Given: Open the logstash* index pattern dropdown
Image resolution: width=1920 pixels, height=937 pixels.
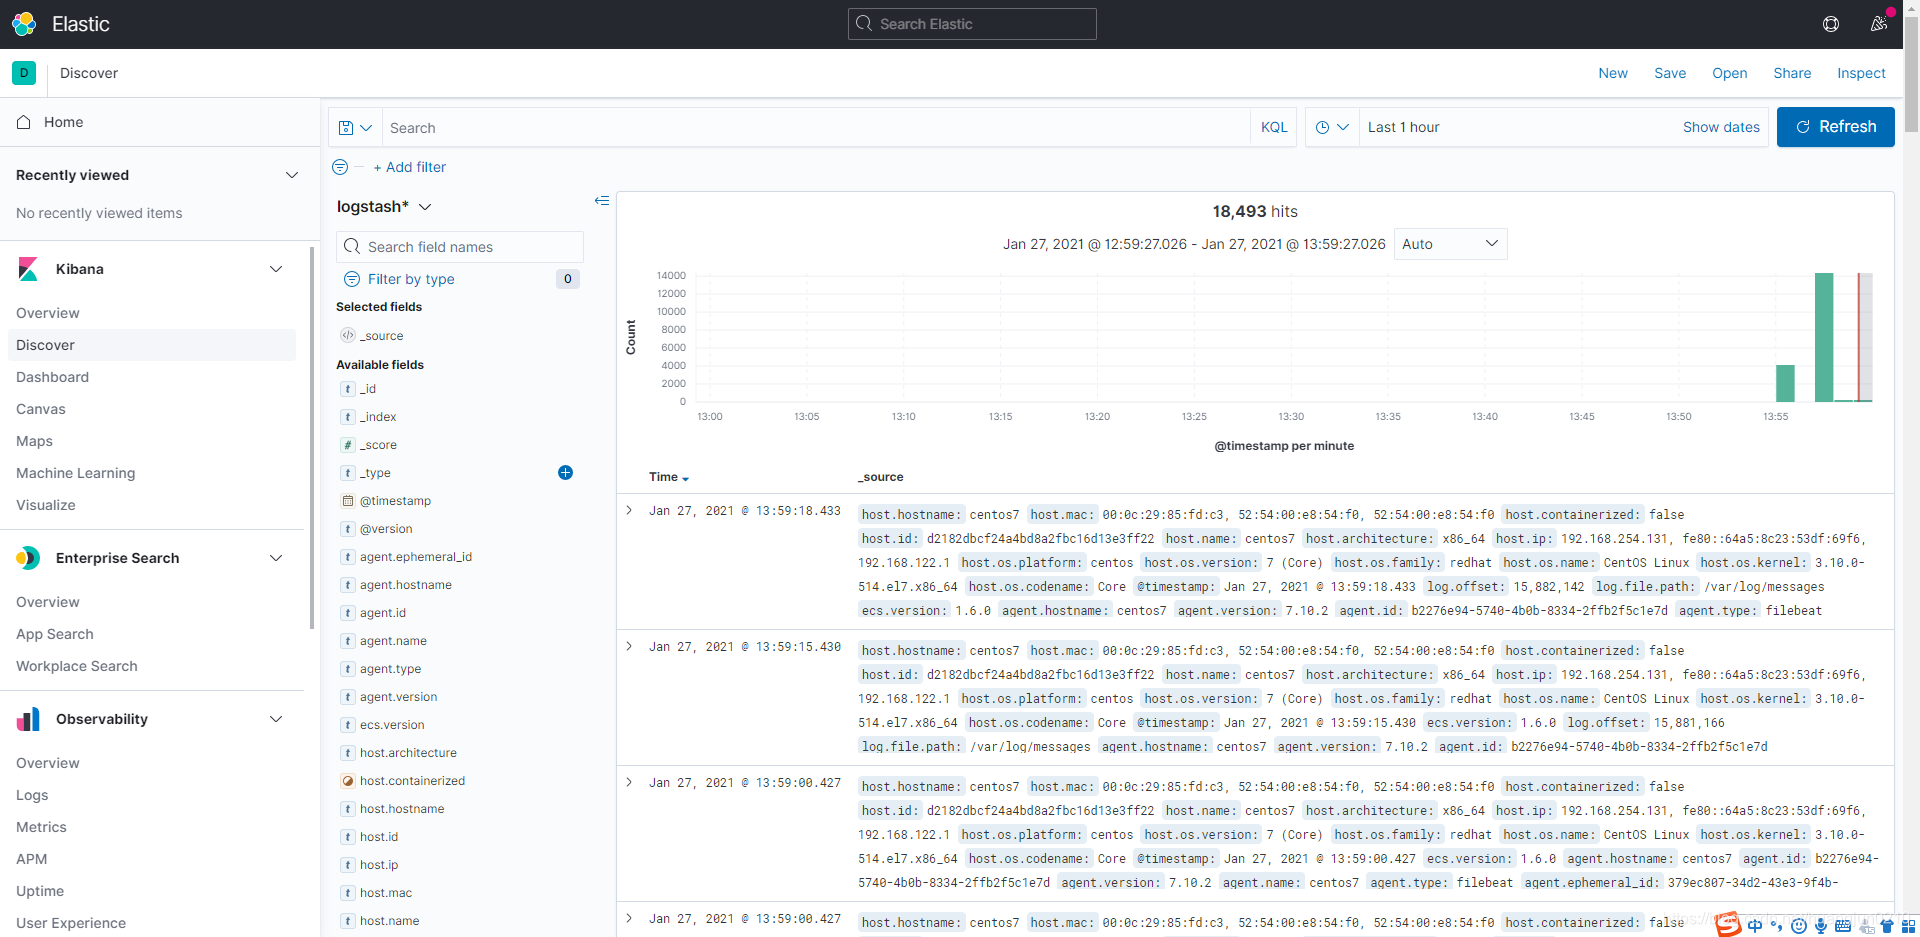Looking at the screenshot, I should [x=384, y=206].
